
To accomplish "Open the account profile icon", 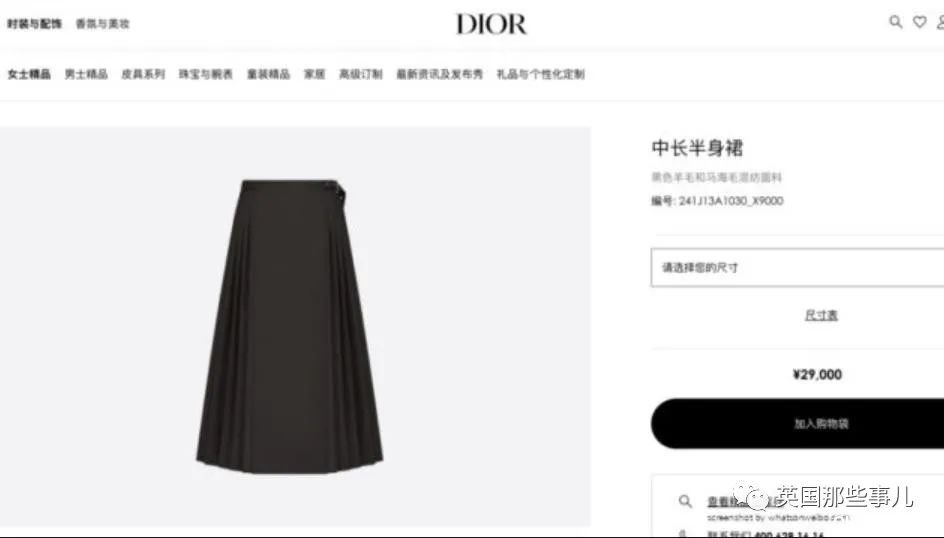I will click(940, 22).
